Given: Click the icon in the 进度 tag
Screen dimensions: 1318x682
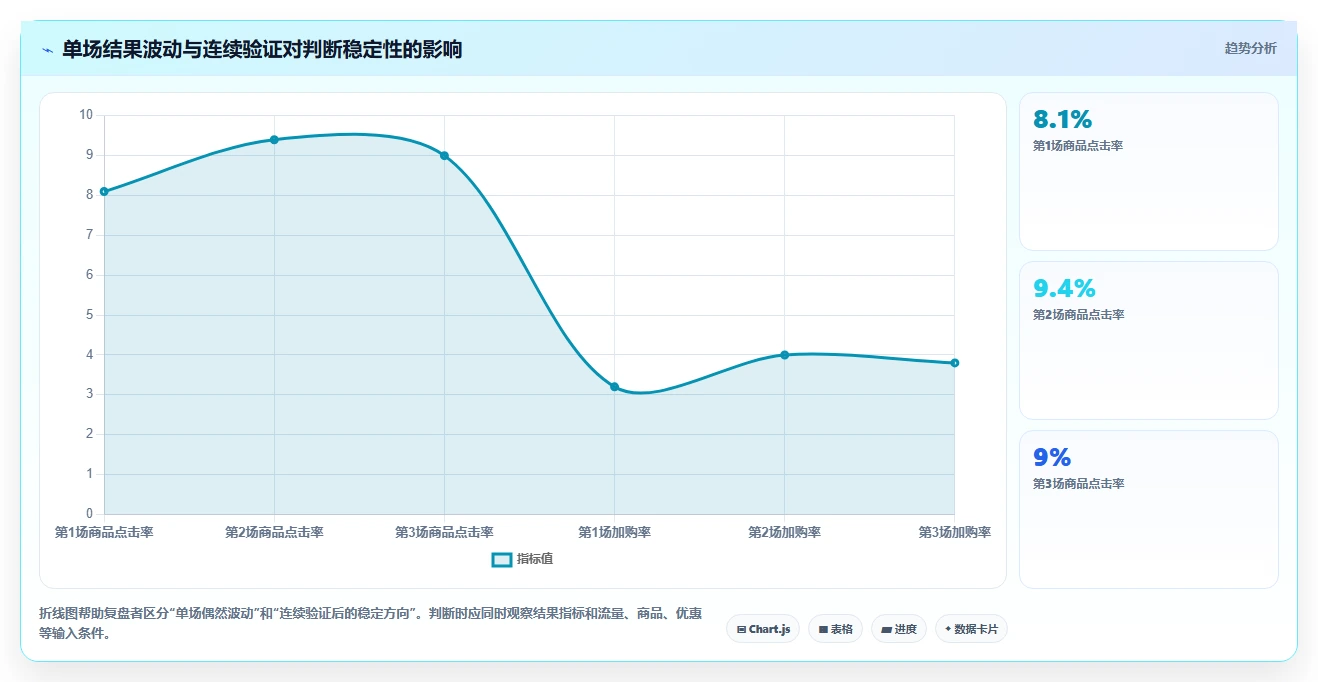Looking at the screenshot, I should [886, 629].
